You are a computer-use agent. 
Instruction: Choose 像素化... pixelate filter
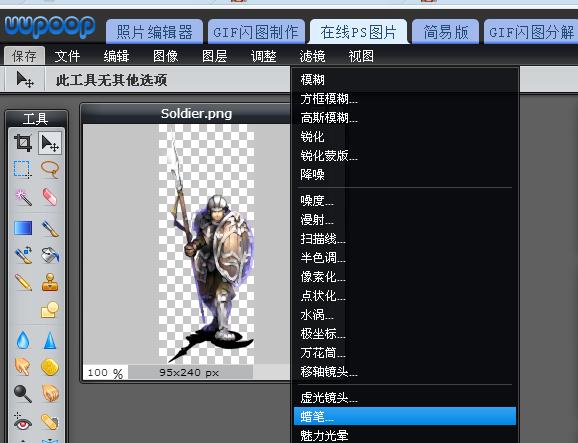pos(405,277)
